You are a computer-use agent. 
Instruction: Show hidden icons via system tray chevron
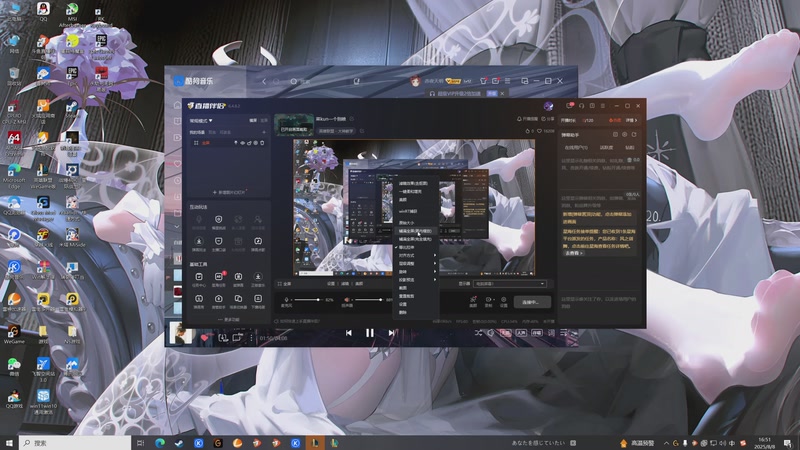(666, 443)
